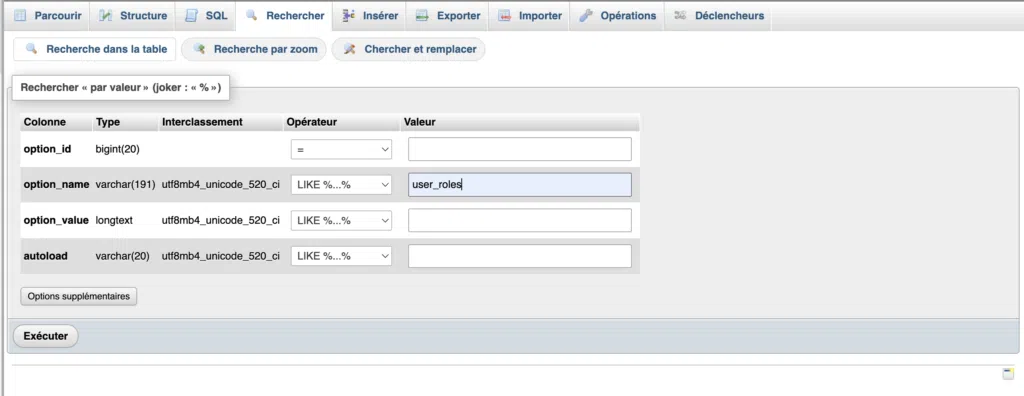
Task: Click the Structure tab icon
Action: coord(106,16)
